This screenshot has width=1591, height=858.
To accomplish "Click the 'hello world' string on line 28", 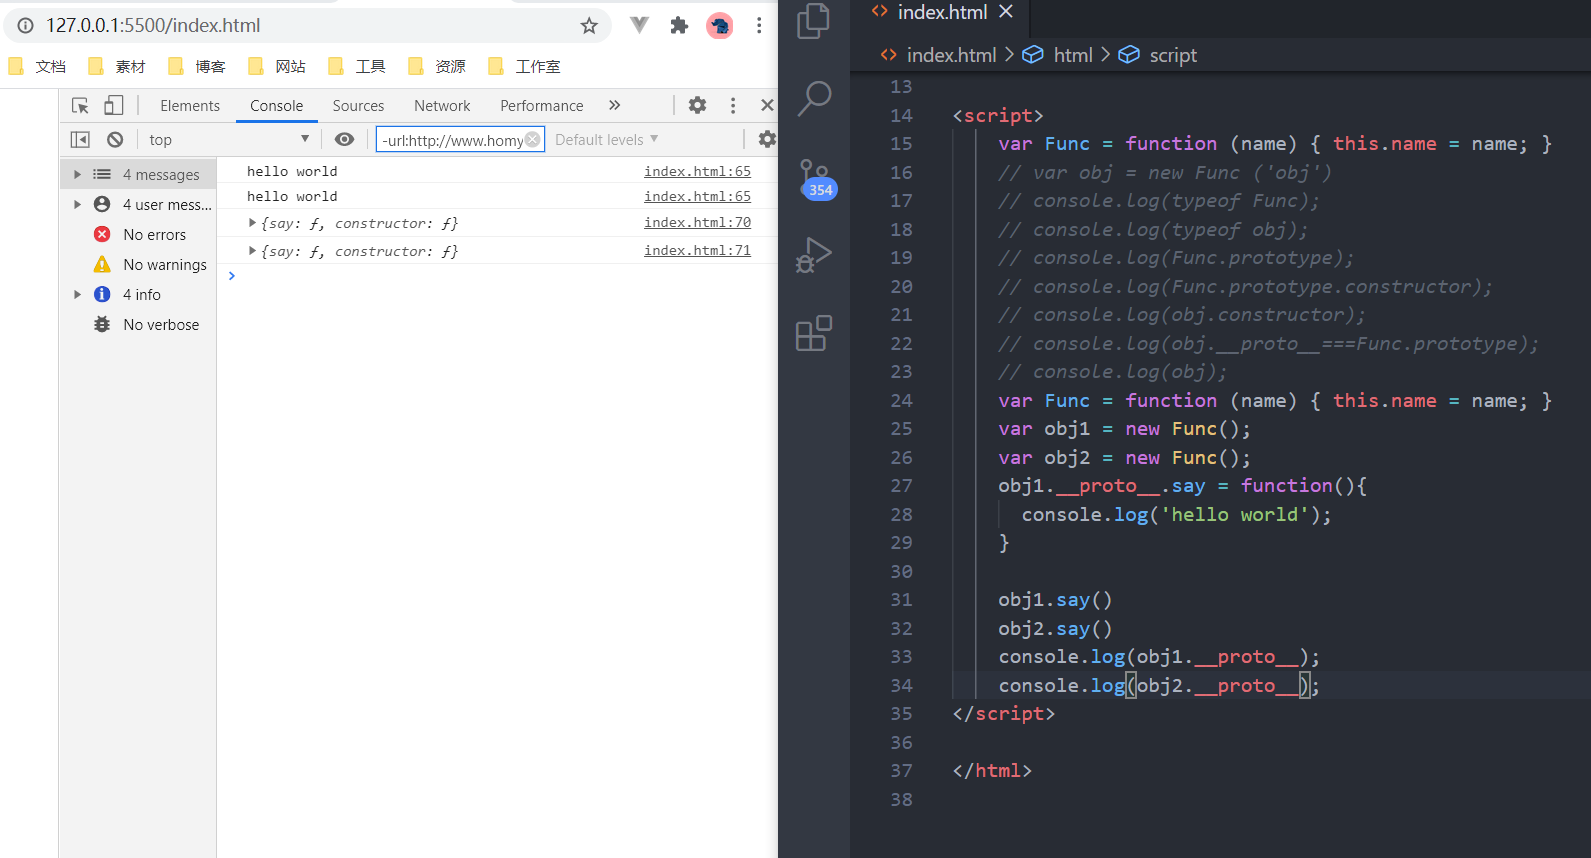I will pyautogui.click(x=1234, y=514).
